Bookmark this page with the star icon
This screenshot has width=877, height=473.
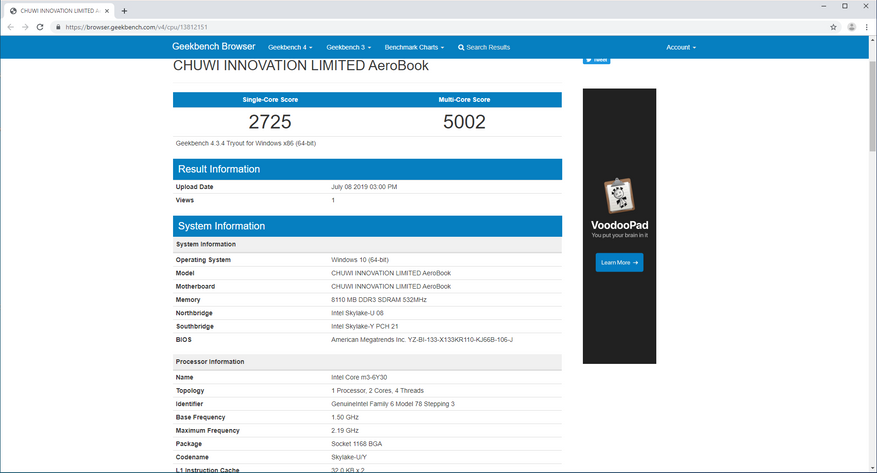tap(833, 27)
